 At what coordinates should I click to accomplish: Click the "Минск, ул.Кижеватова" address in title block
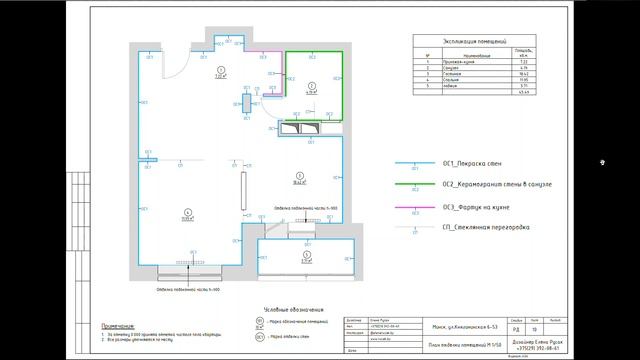[x=464, y=327]
